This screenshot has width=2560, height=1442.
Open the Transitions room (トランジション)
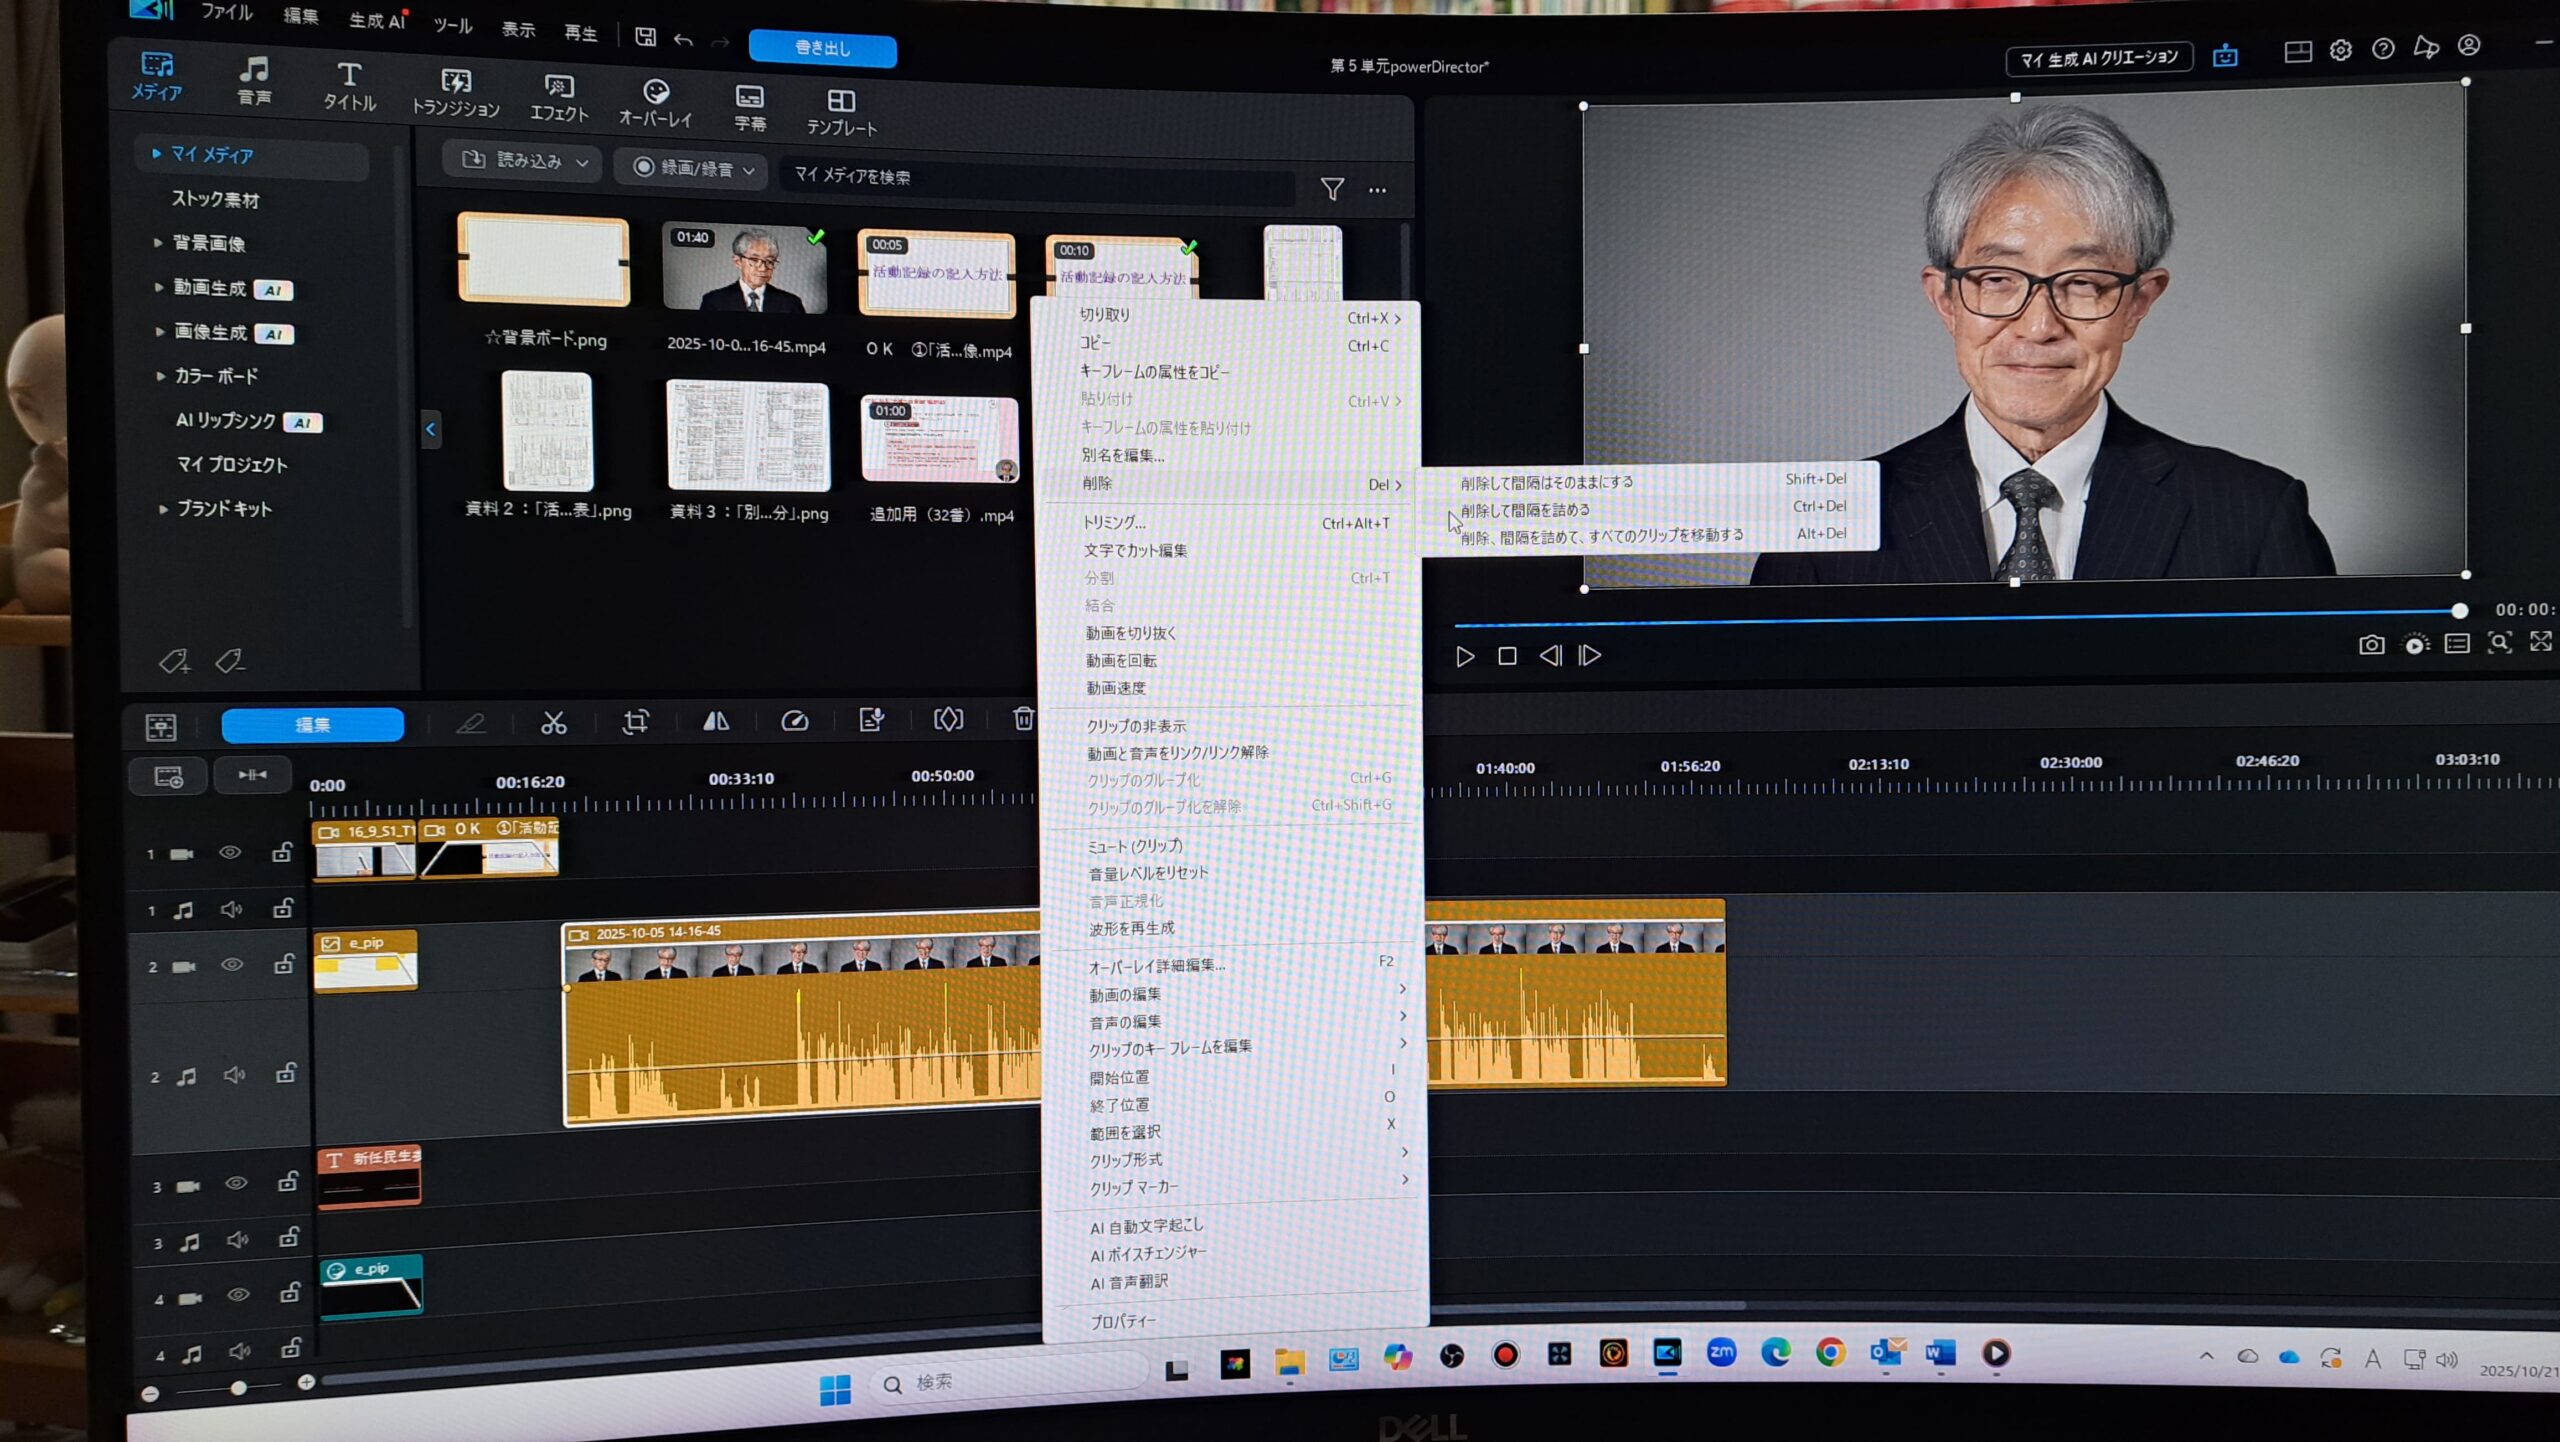(456, 93)
